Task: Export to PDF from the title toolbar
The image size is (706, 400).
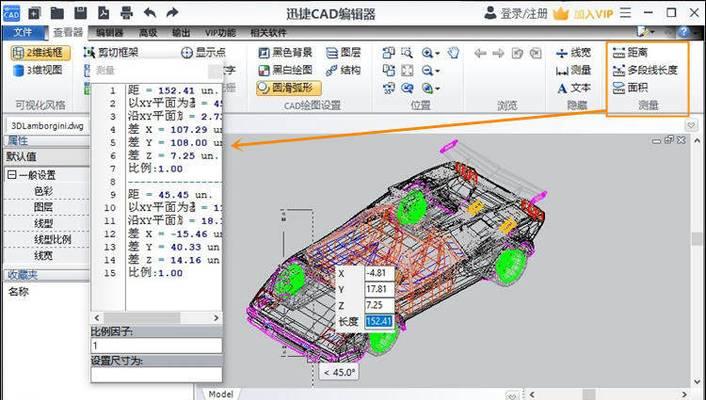Action: (x=104, y=13)
